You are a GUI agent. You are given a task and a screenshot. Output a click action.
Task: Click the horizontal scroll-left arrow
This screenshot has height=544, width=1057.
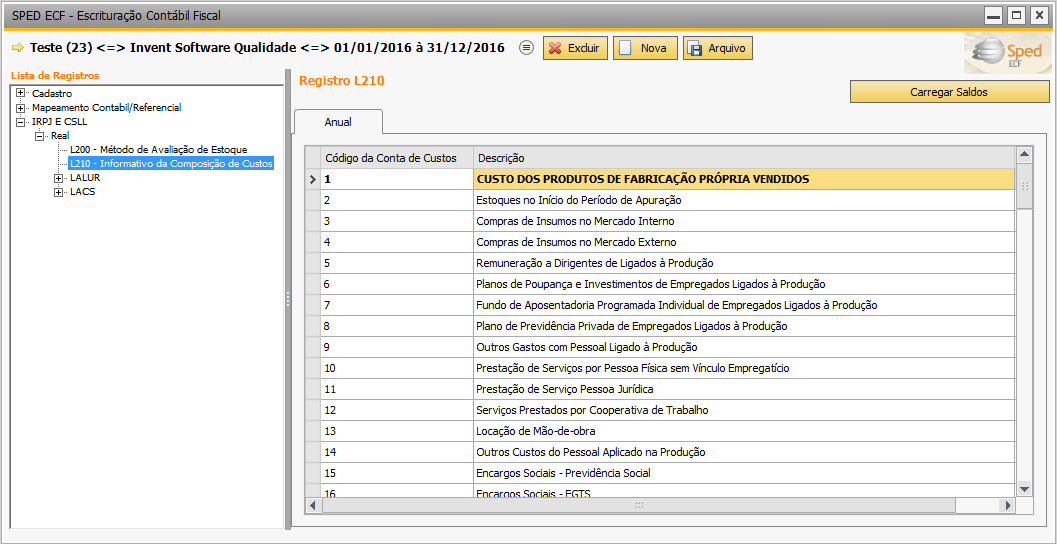click(313, 504)
